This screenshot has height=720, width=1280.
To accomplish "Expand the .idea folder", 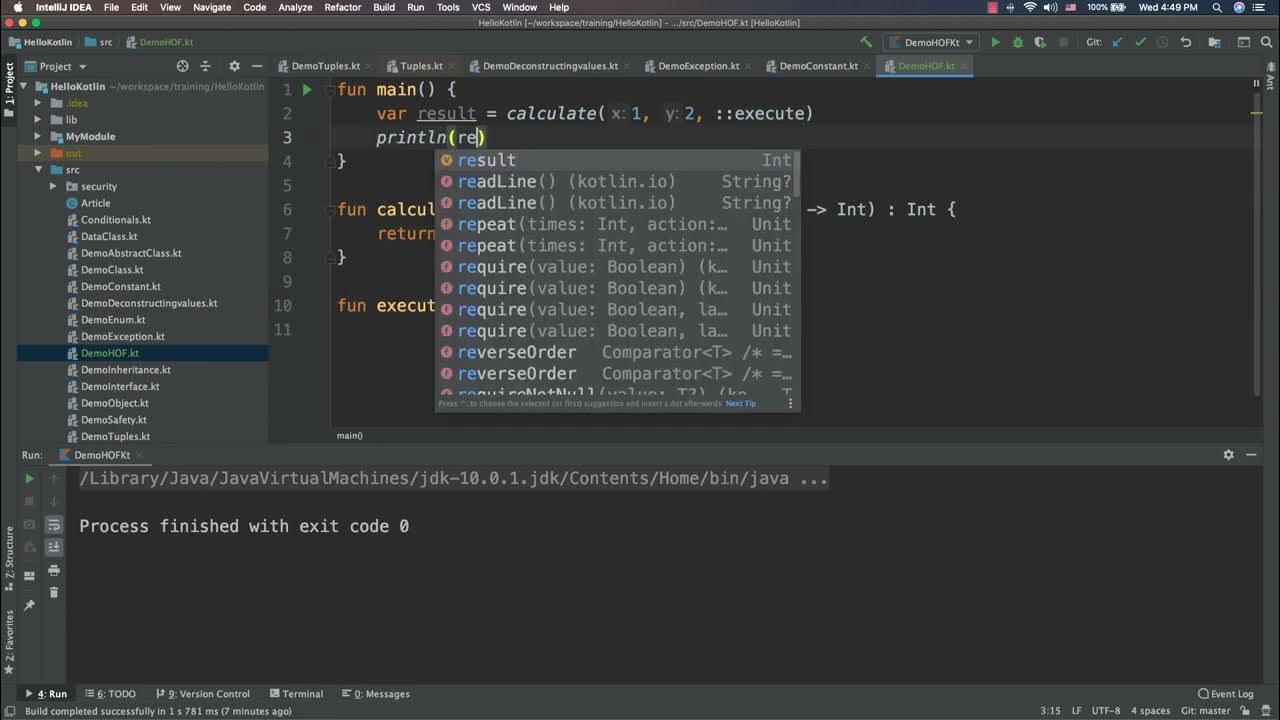I will 38,103.
